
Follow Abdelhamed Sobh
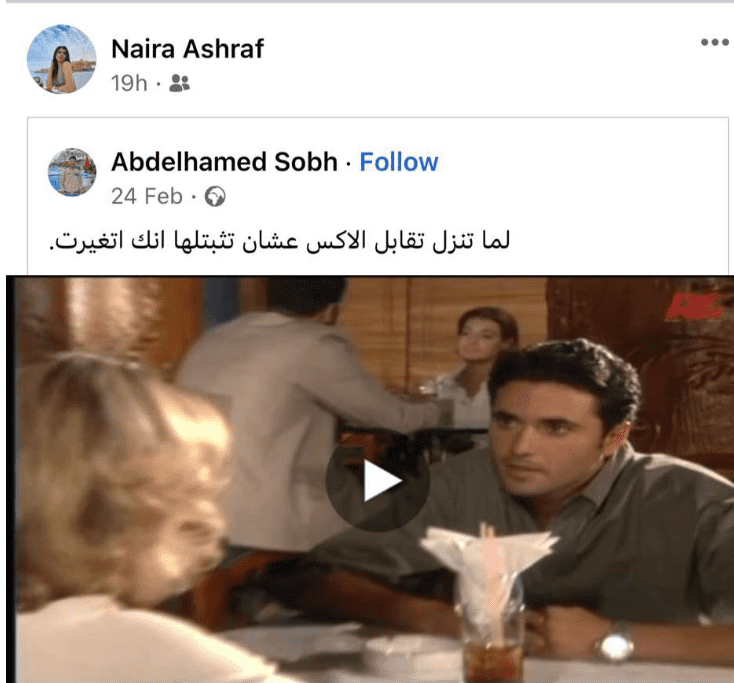398,162
